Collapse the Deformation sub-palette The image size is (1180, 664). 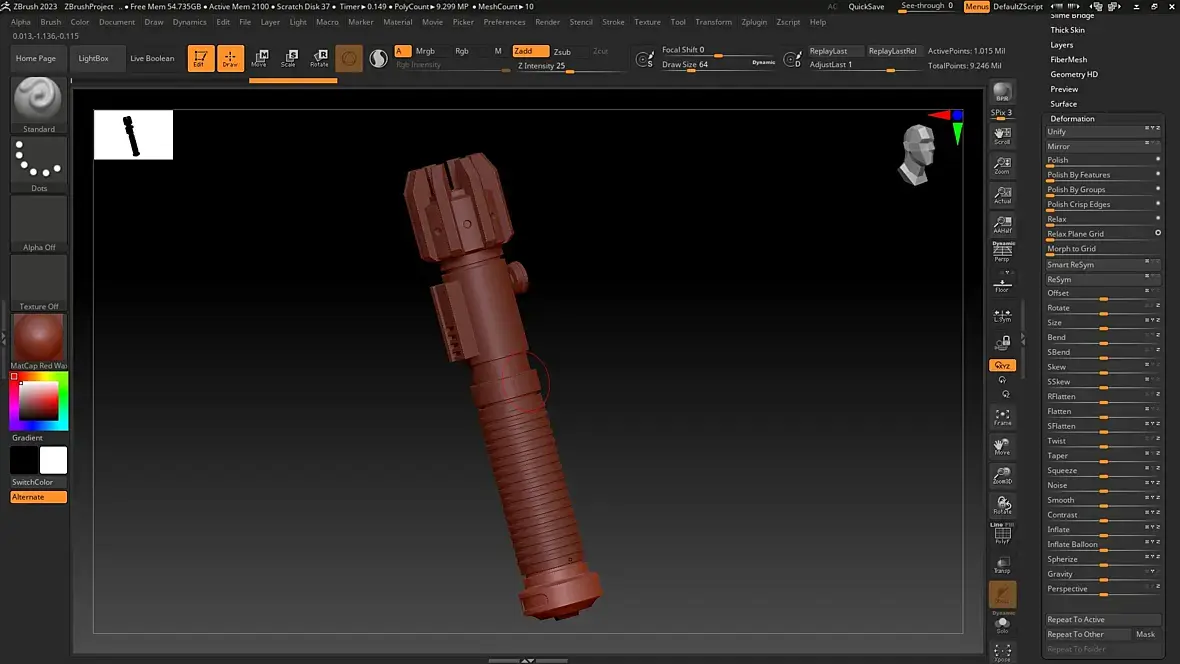[x=1072, y=118]
